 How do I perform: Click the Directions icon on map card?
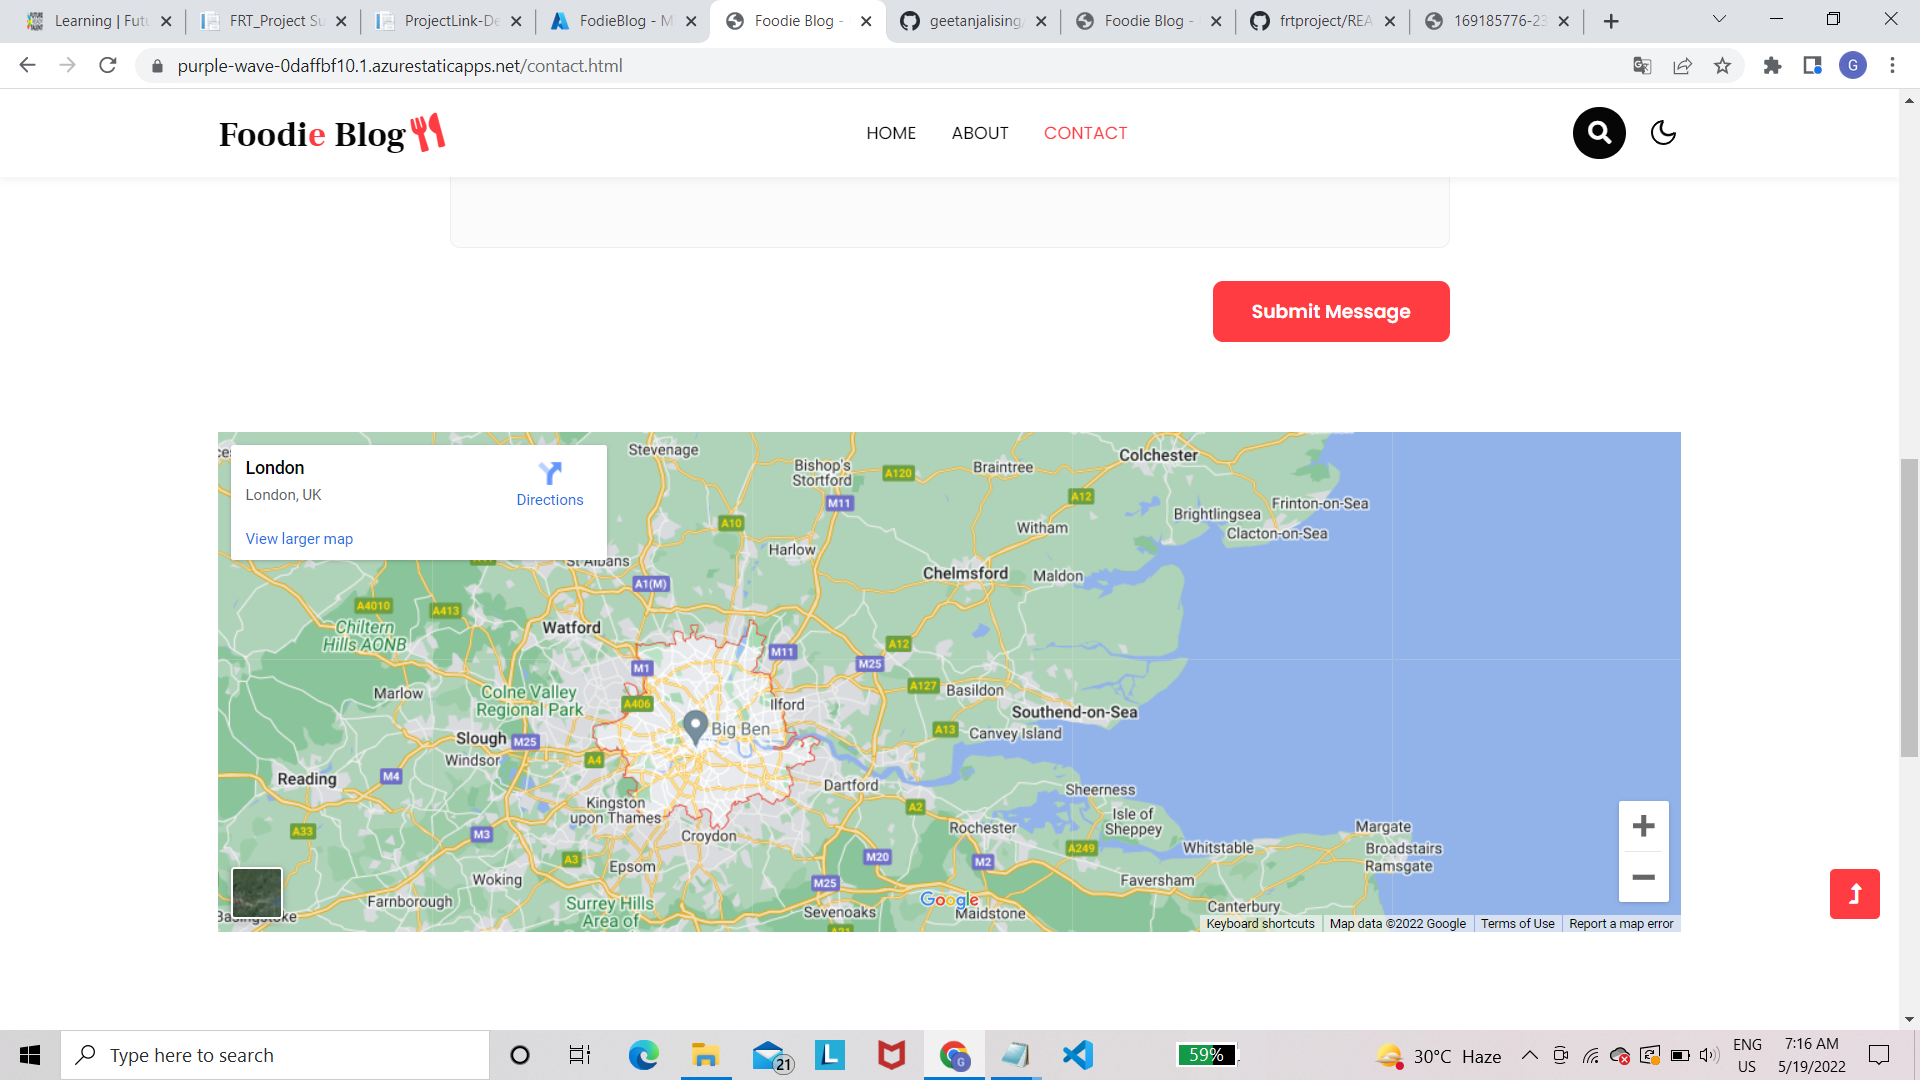pyautogui.click(x=549, y=473)
